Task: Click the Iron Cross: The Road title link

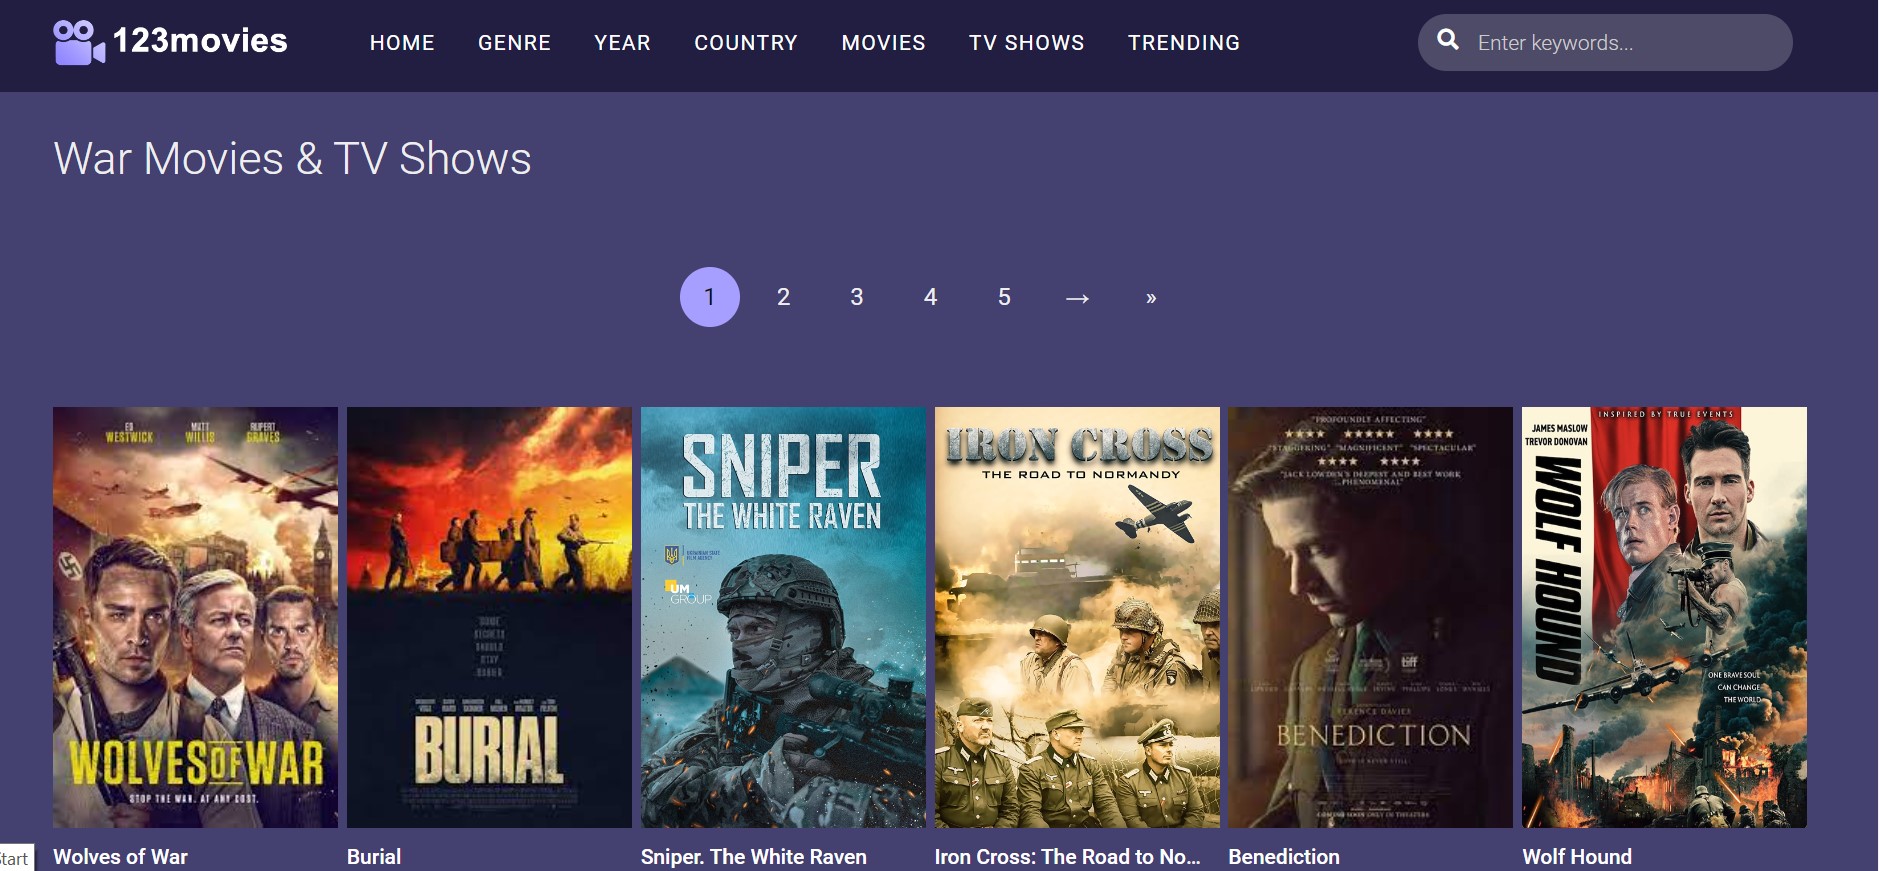Action: click(1067, 857)
